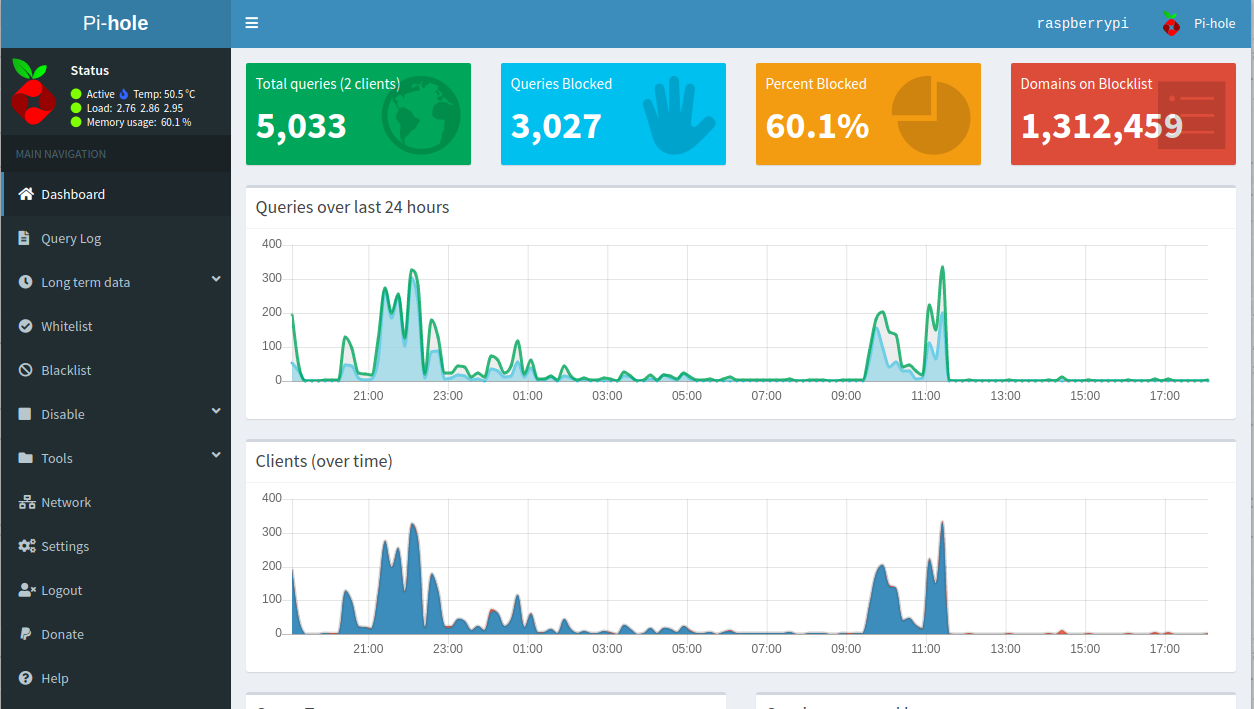The width and height of the screenshot is (1254, 709).
Task: Click the Status heading in the sidebar
Action: 90,70
